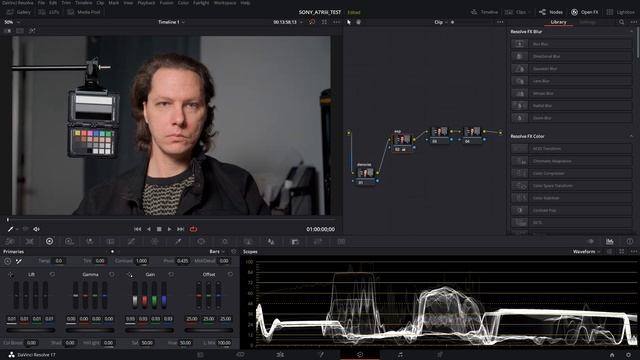The width and height of the screenshot is (640, 360).
Task: Adjust the Gain green bar slider
Action: pos(154,295)
